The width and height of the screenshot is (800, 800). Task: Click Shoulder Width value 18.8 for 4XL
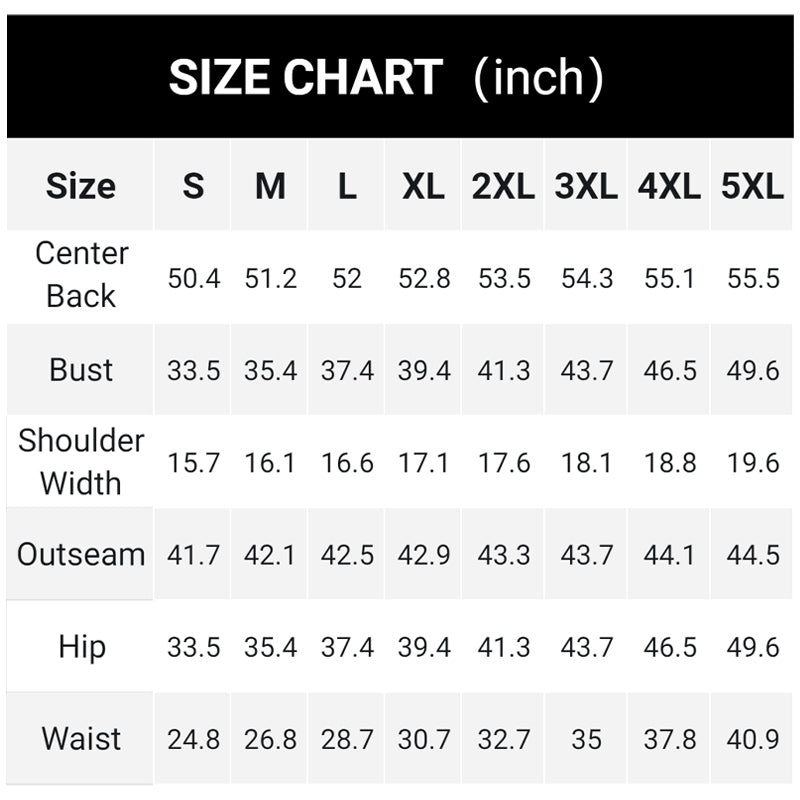tap(670, 463)
